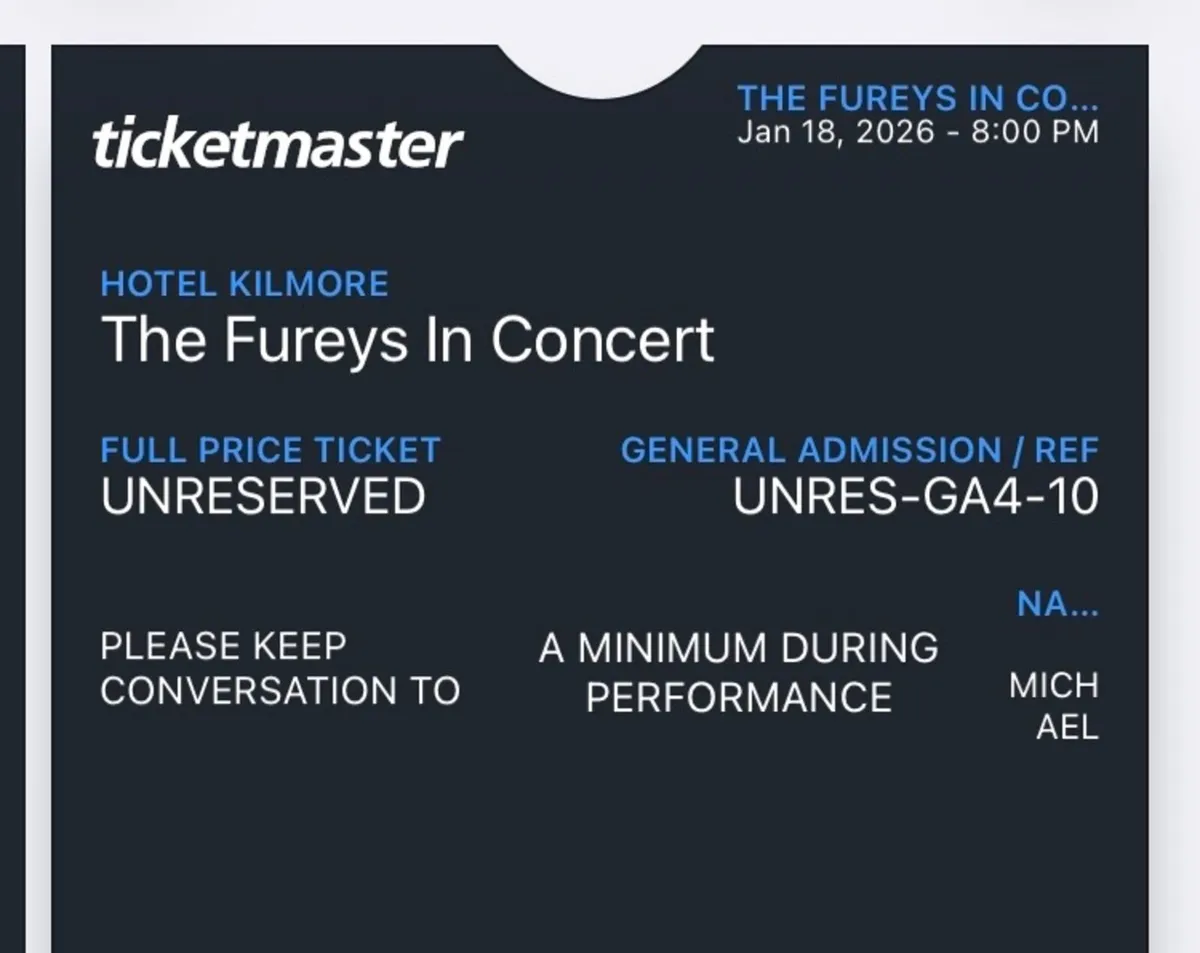Select the 'Jan 18, 2026 - 8:00 PM' date text
Viewport: 1200px width, 953px height.
point(918,131)
